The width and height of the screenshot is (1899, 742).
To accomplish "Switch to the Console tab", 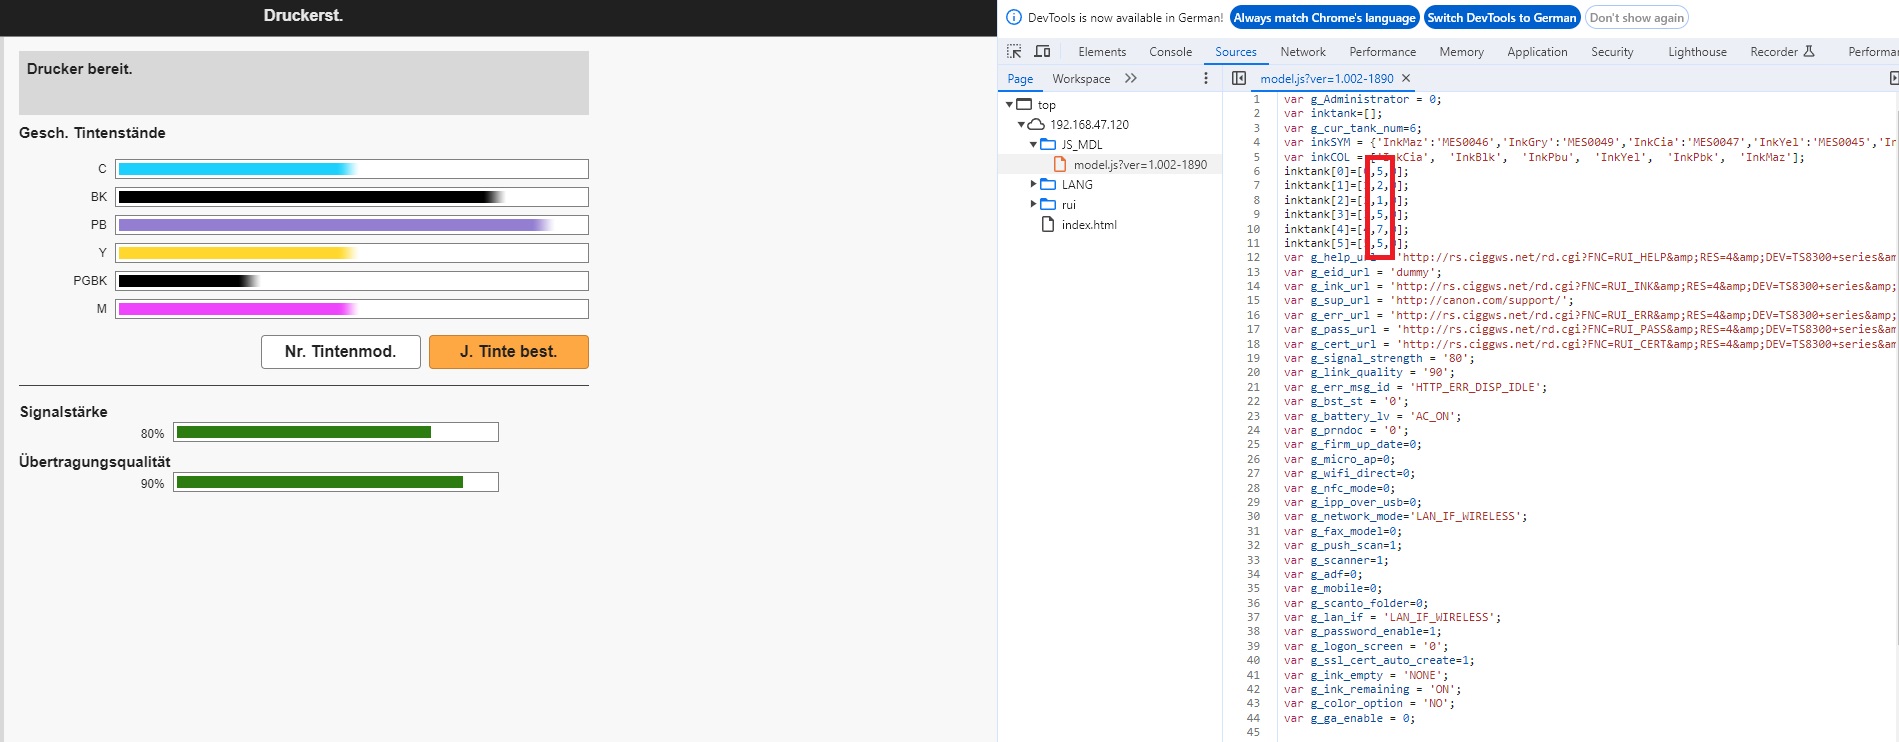I will [1170, 51].
